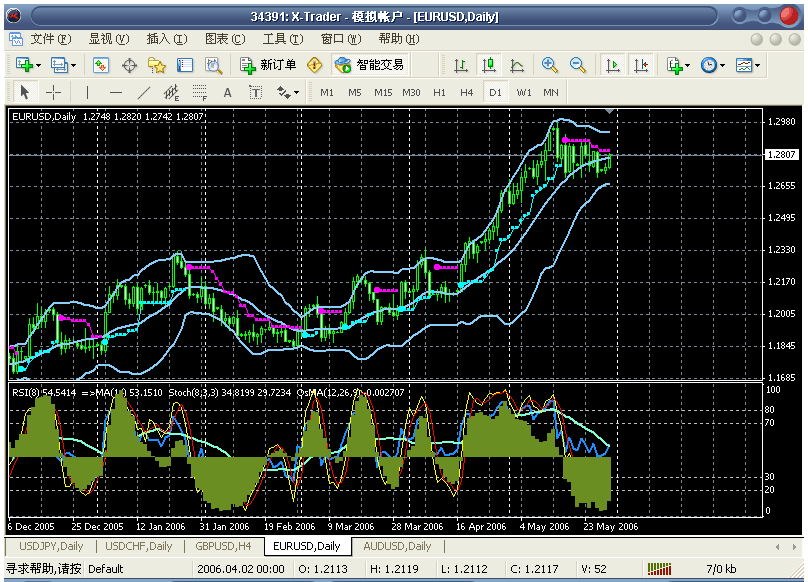Draw a trendline with the line tool
This screenshot has height=582, width=808.
click(143, 92)
